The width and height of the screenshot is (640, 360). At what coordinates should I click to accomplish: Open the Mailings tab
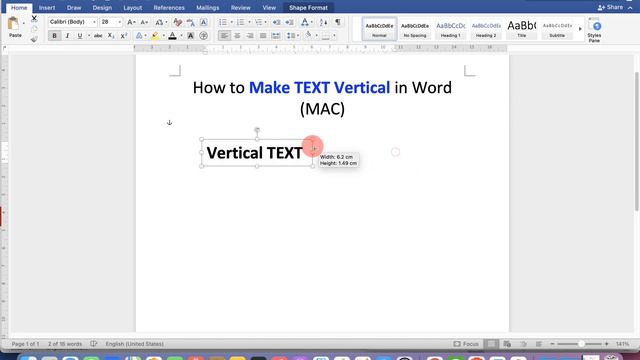point(208,8)
